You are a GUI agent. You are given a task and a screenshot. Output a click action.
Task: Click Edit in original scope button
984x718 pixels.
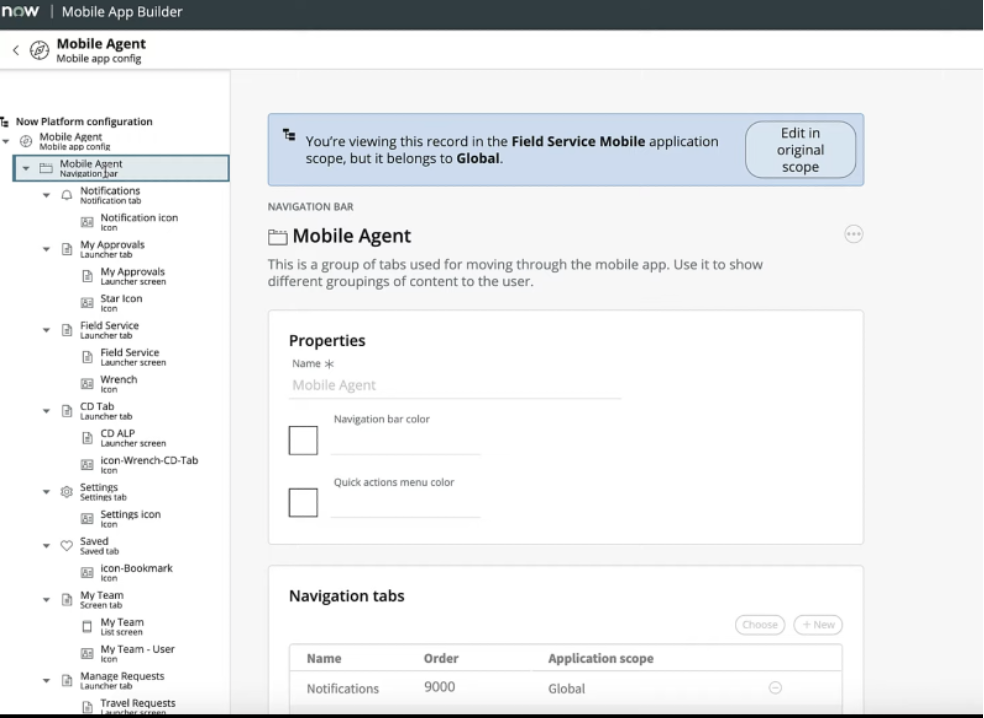point(800,150)
